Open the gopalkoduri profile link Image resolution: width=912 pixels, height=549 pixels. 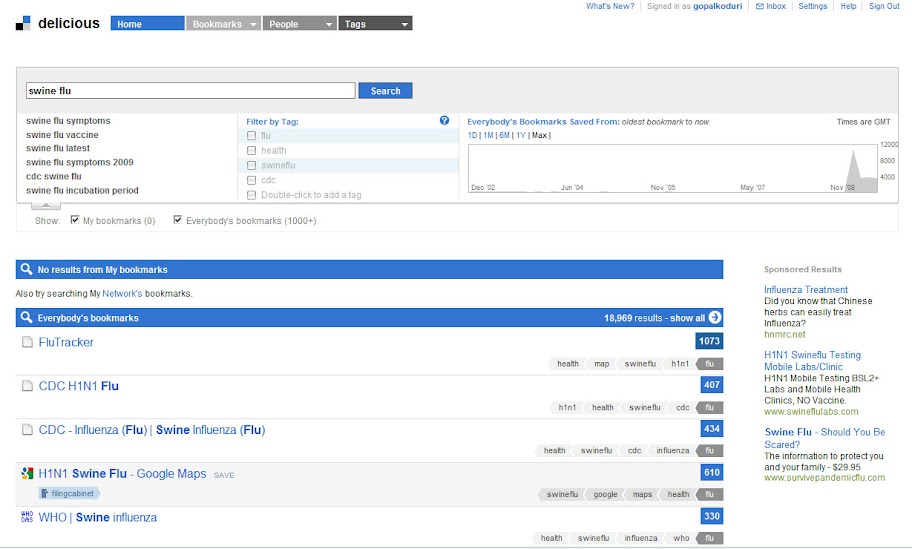point(717,6)
